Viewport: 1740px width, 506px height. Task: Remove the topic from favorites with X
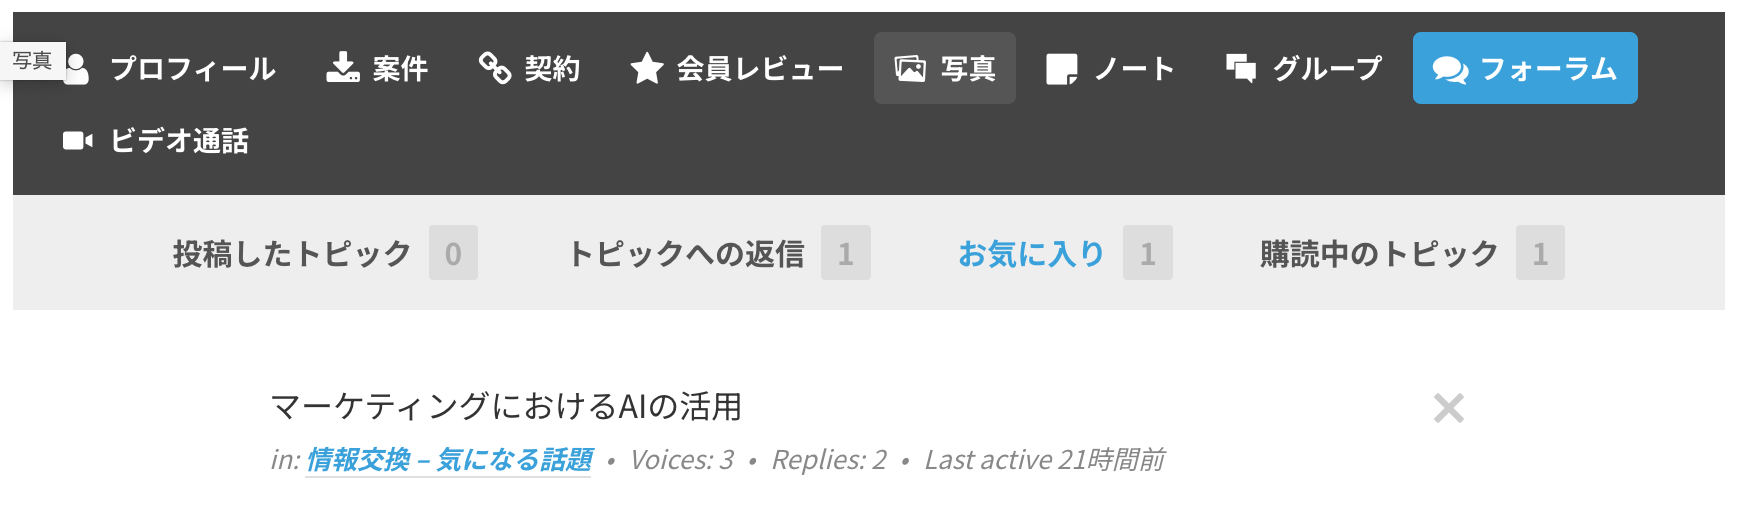(1449, 408)
